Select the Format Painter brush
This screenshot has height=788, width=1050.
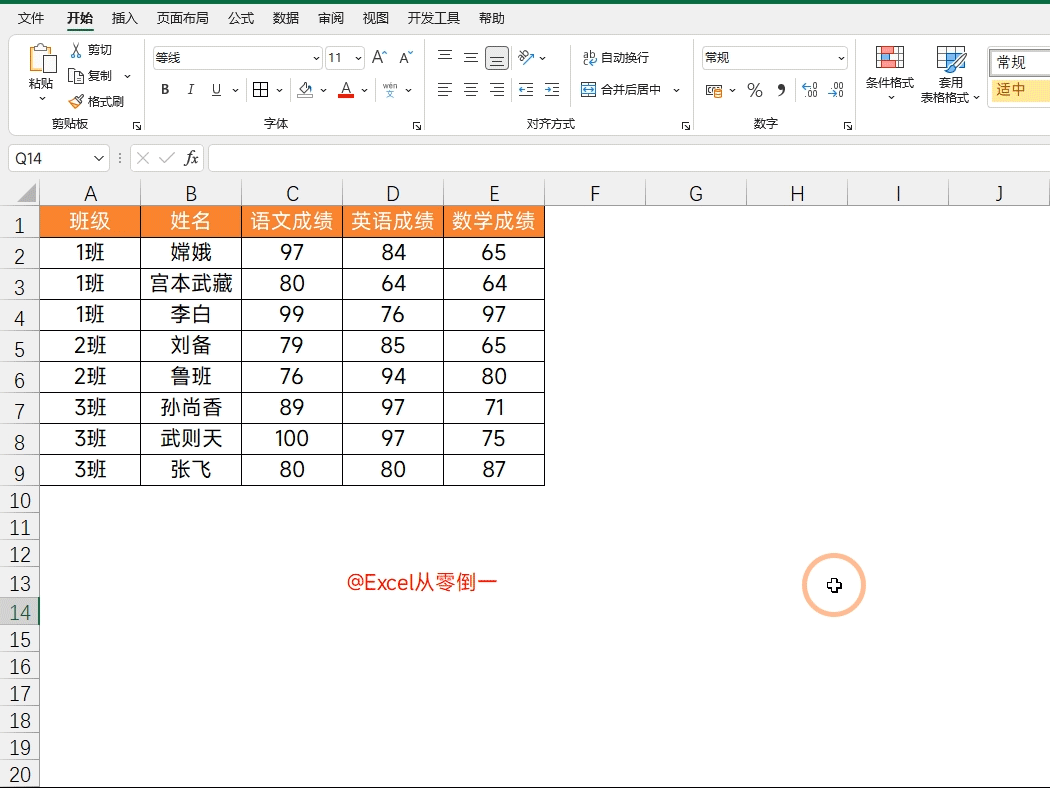click(76, 102)
